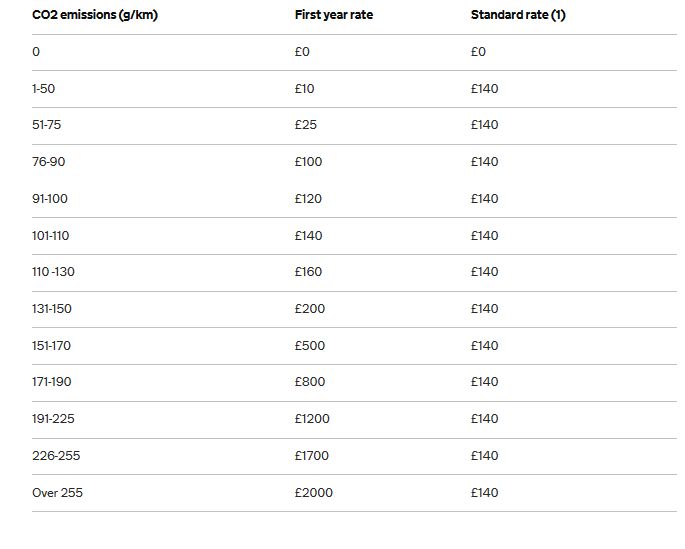Click the £25 first year rate value
Screen dimensions: 685x549
(306, 125)
